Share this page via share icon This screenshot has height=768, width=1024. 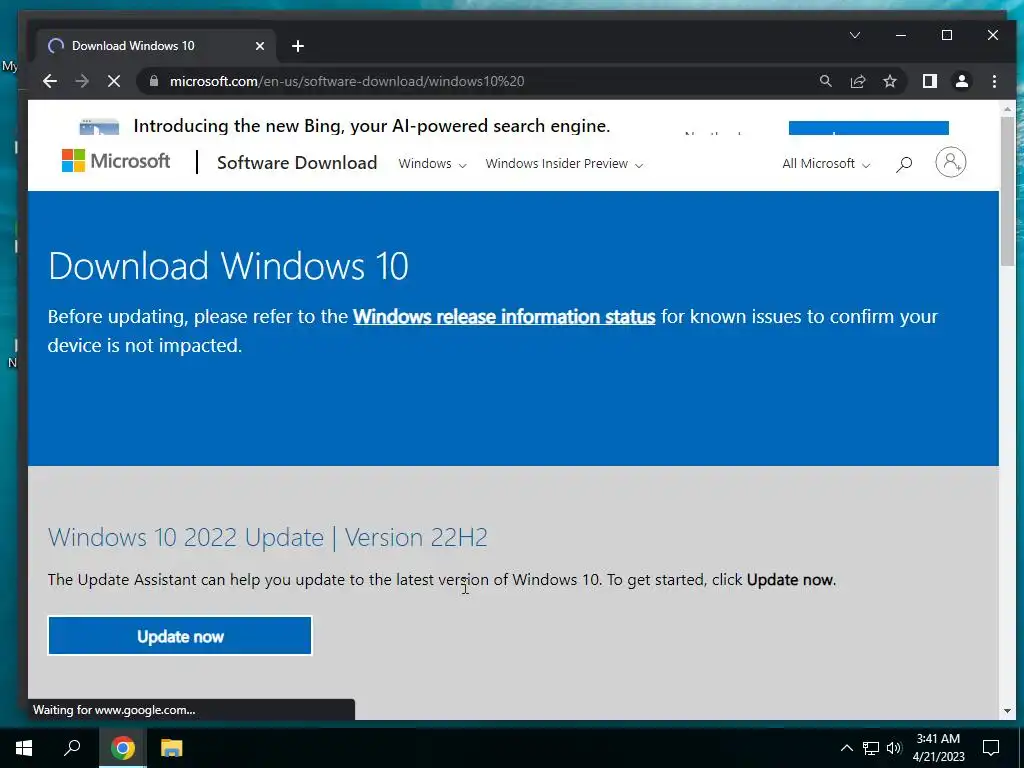click(x=857, y=81)
